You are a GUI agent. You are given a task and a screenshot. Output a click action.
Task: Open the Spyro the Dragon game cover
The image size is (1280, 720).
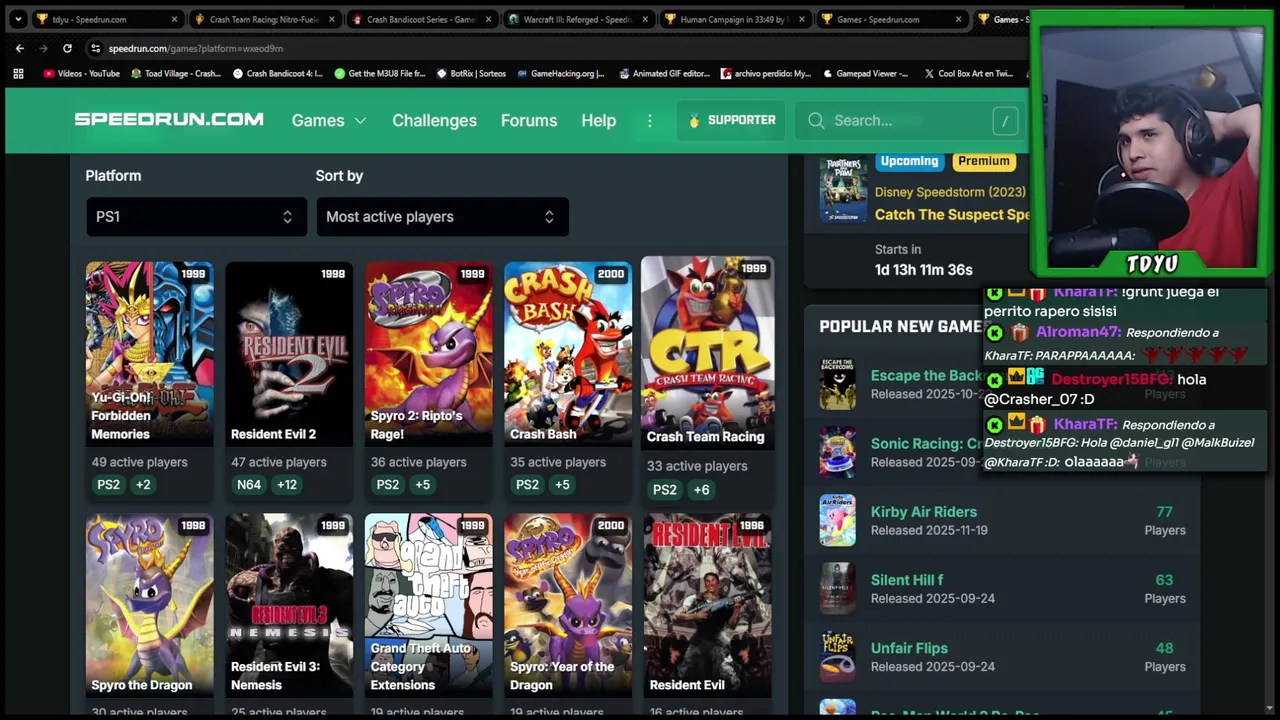[149, 605]
